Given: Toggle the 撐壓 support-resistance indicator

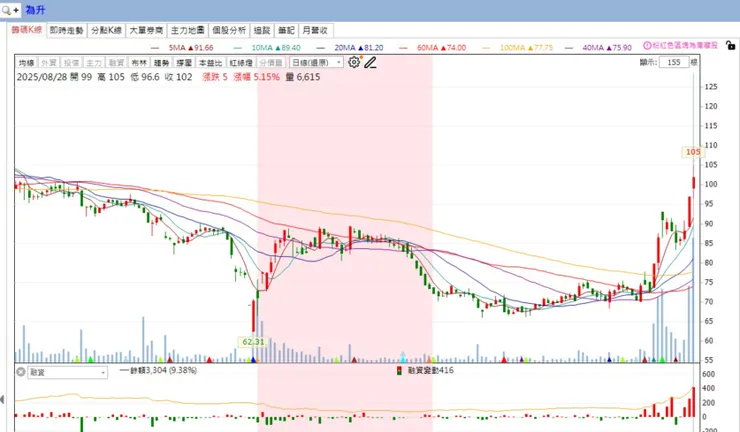Looking at the screenshot, I should (184, 63).
